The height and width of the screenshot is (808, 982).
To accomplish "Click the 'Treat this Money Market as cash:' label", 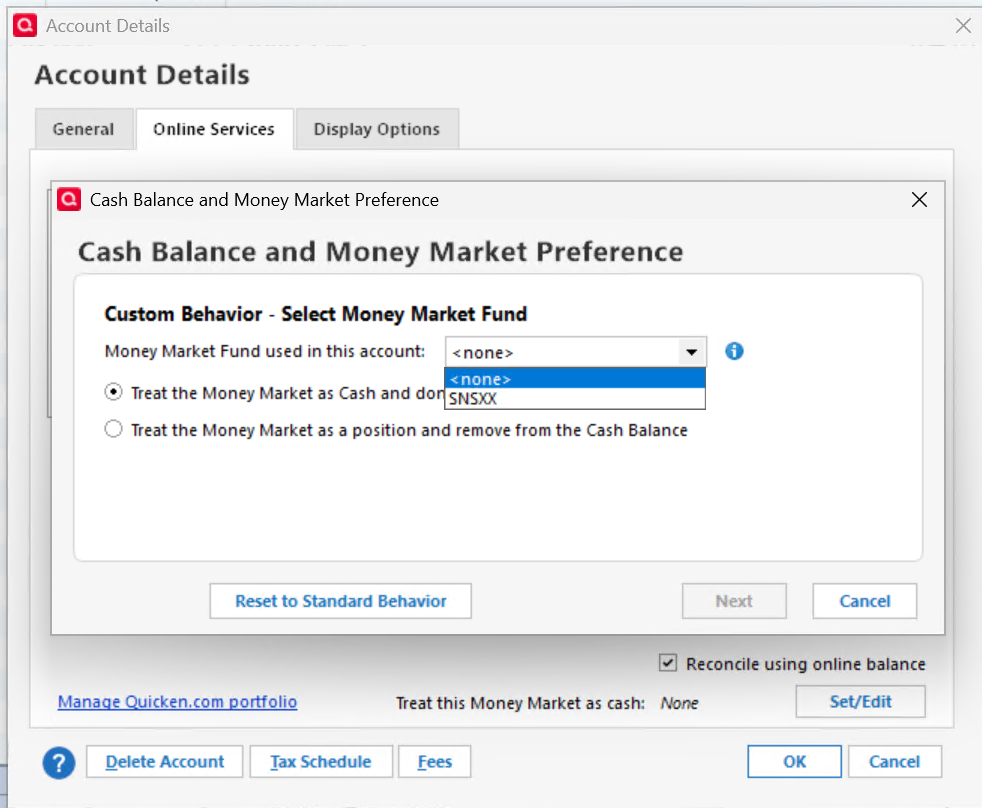I will coord(520,703).
